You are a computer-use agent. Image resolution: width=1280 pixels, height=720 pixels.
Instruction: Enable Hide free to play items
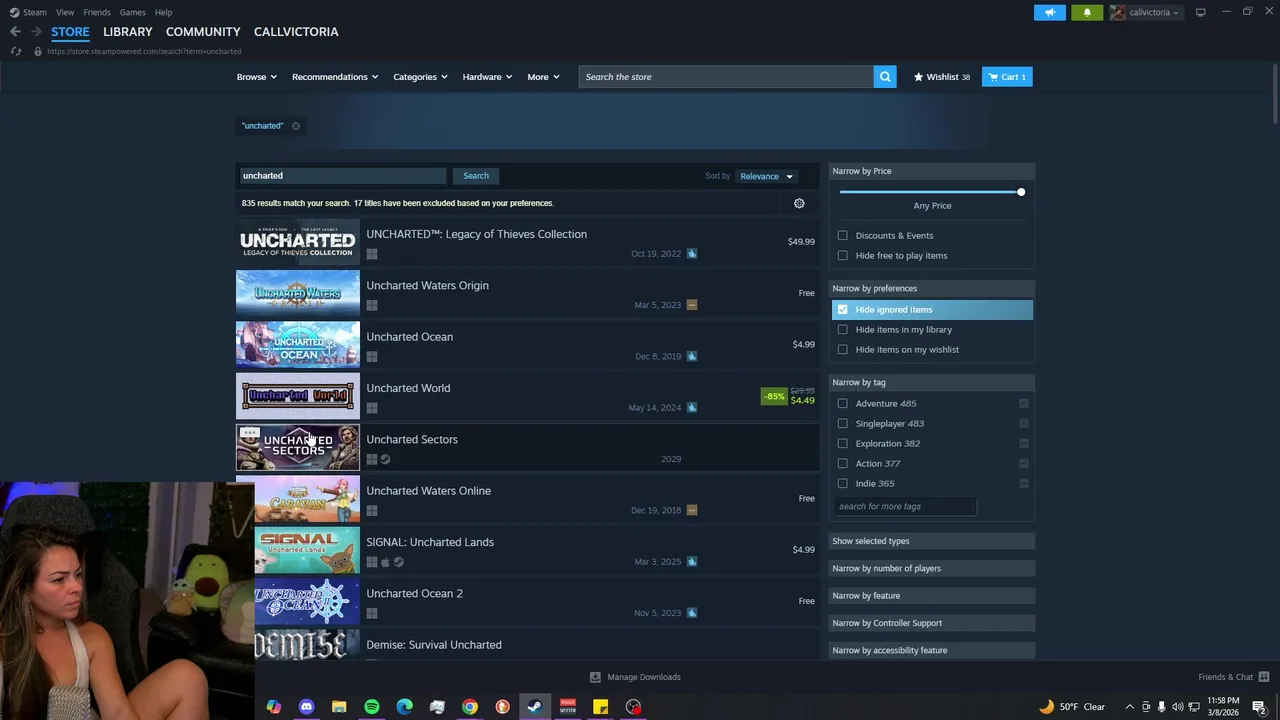(843, 256)
